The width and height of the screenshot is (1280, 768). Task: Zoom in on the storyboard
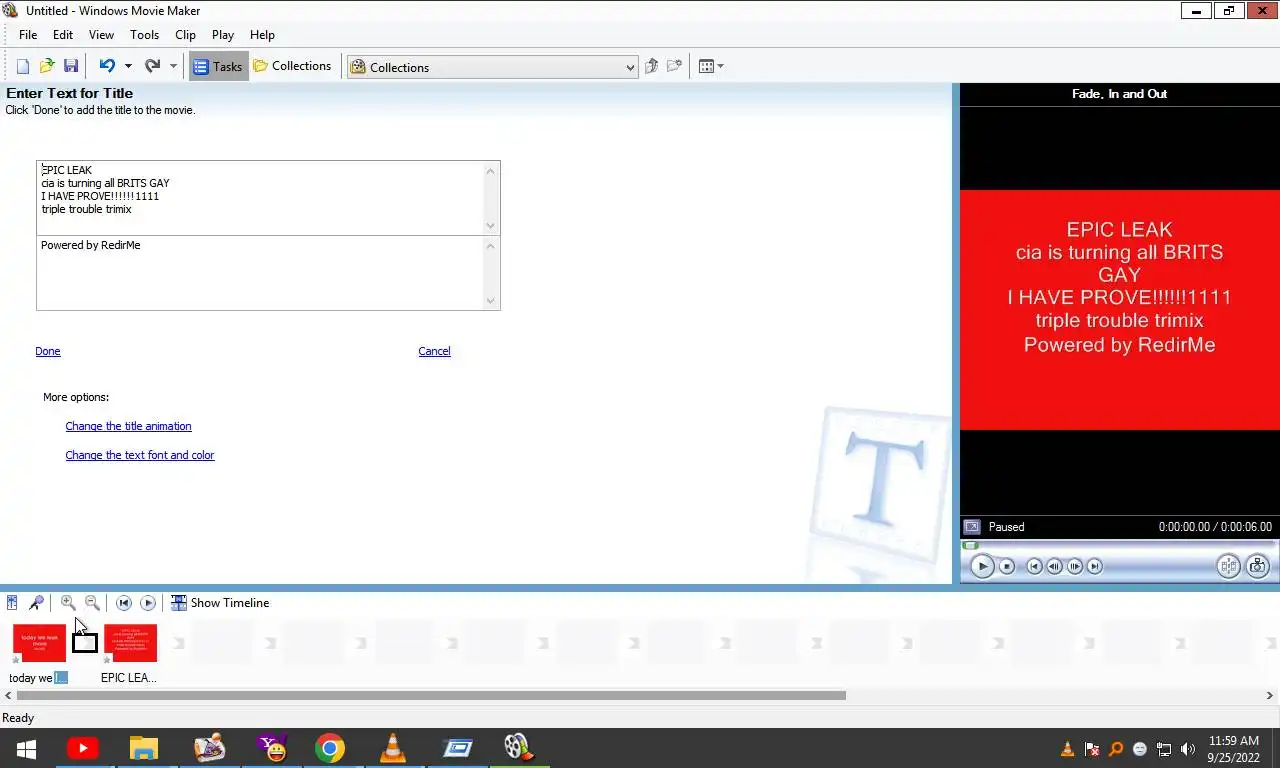[x=68, y=603]
